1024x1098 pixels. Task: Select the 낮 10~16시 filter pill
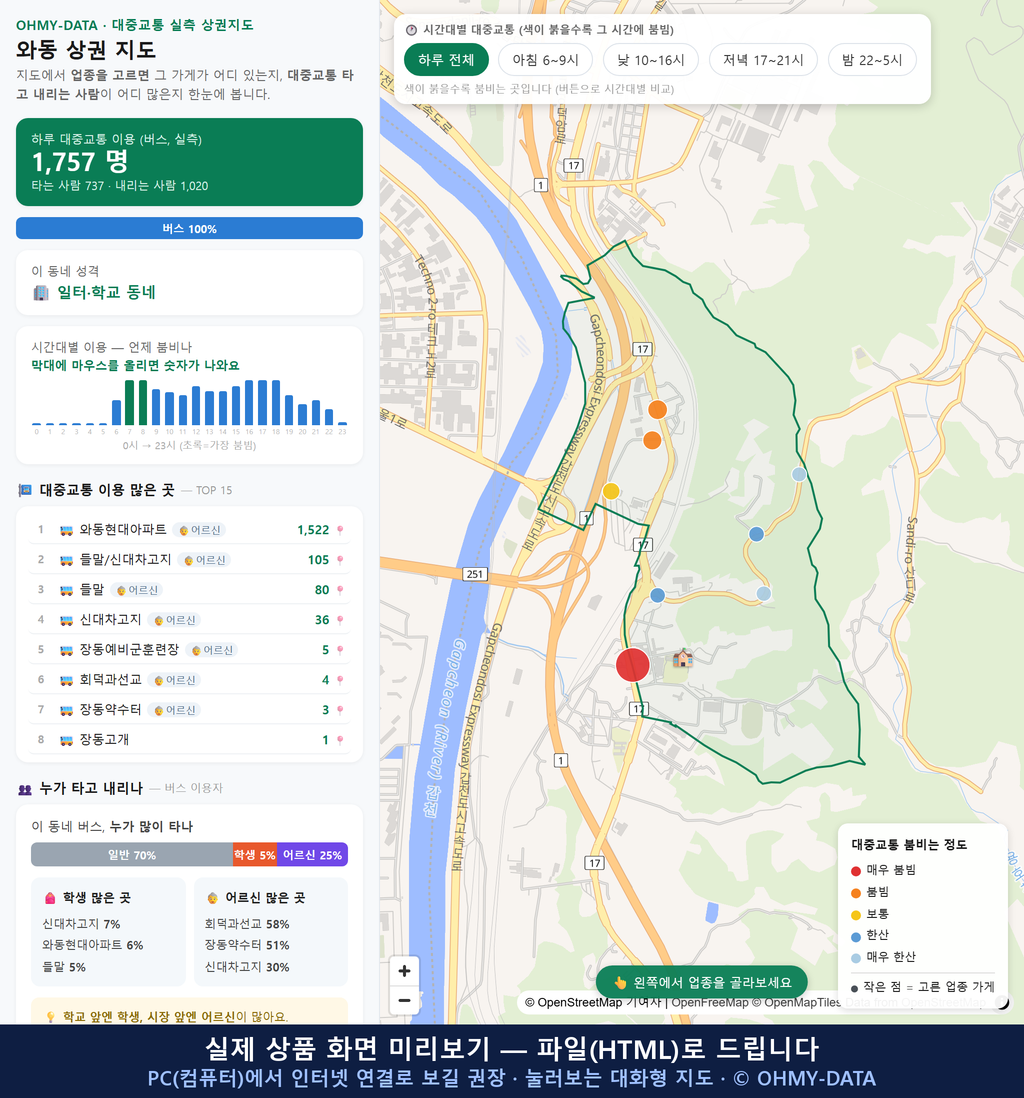click(x=651, y=60)
